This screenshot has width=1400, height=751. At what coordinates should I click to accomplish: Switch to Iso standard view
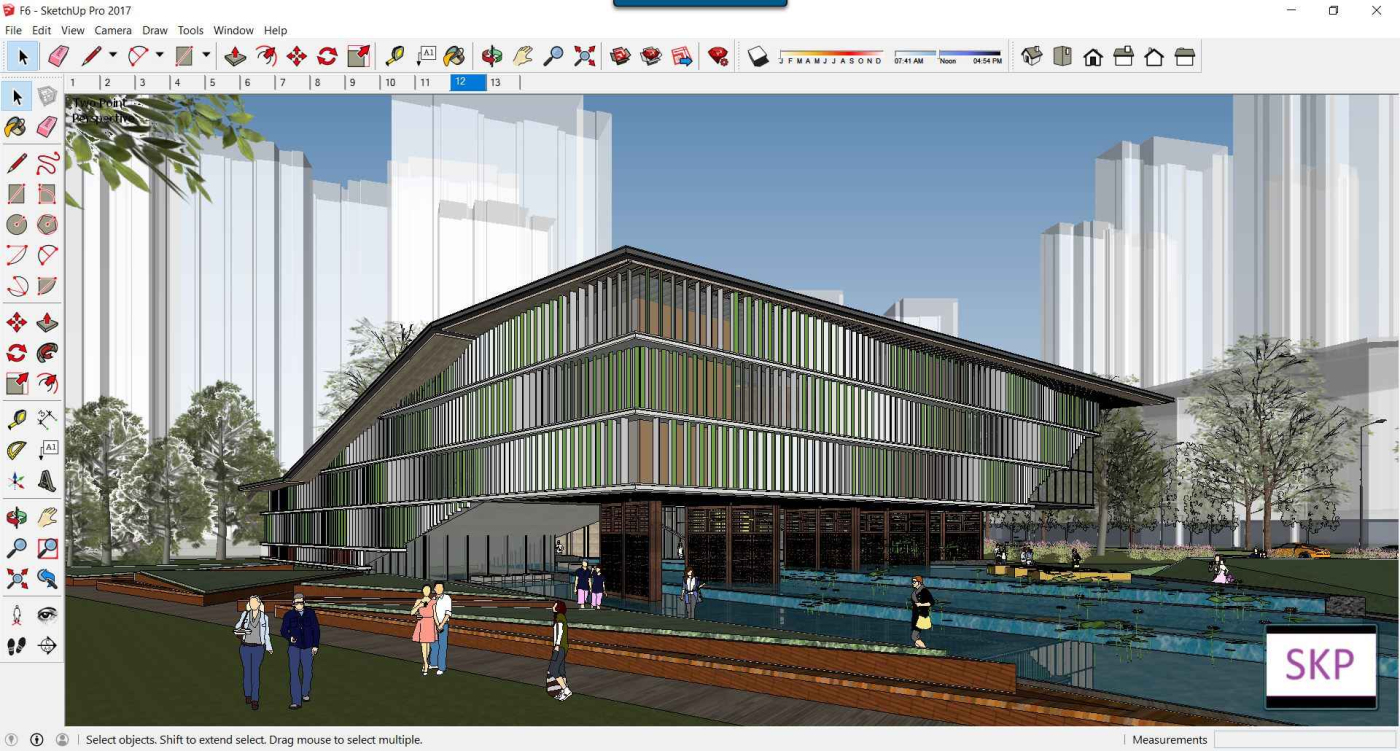pyautogui.click(x=1032, y=57)
